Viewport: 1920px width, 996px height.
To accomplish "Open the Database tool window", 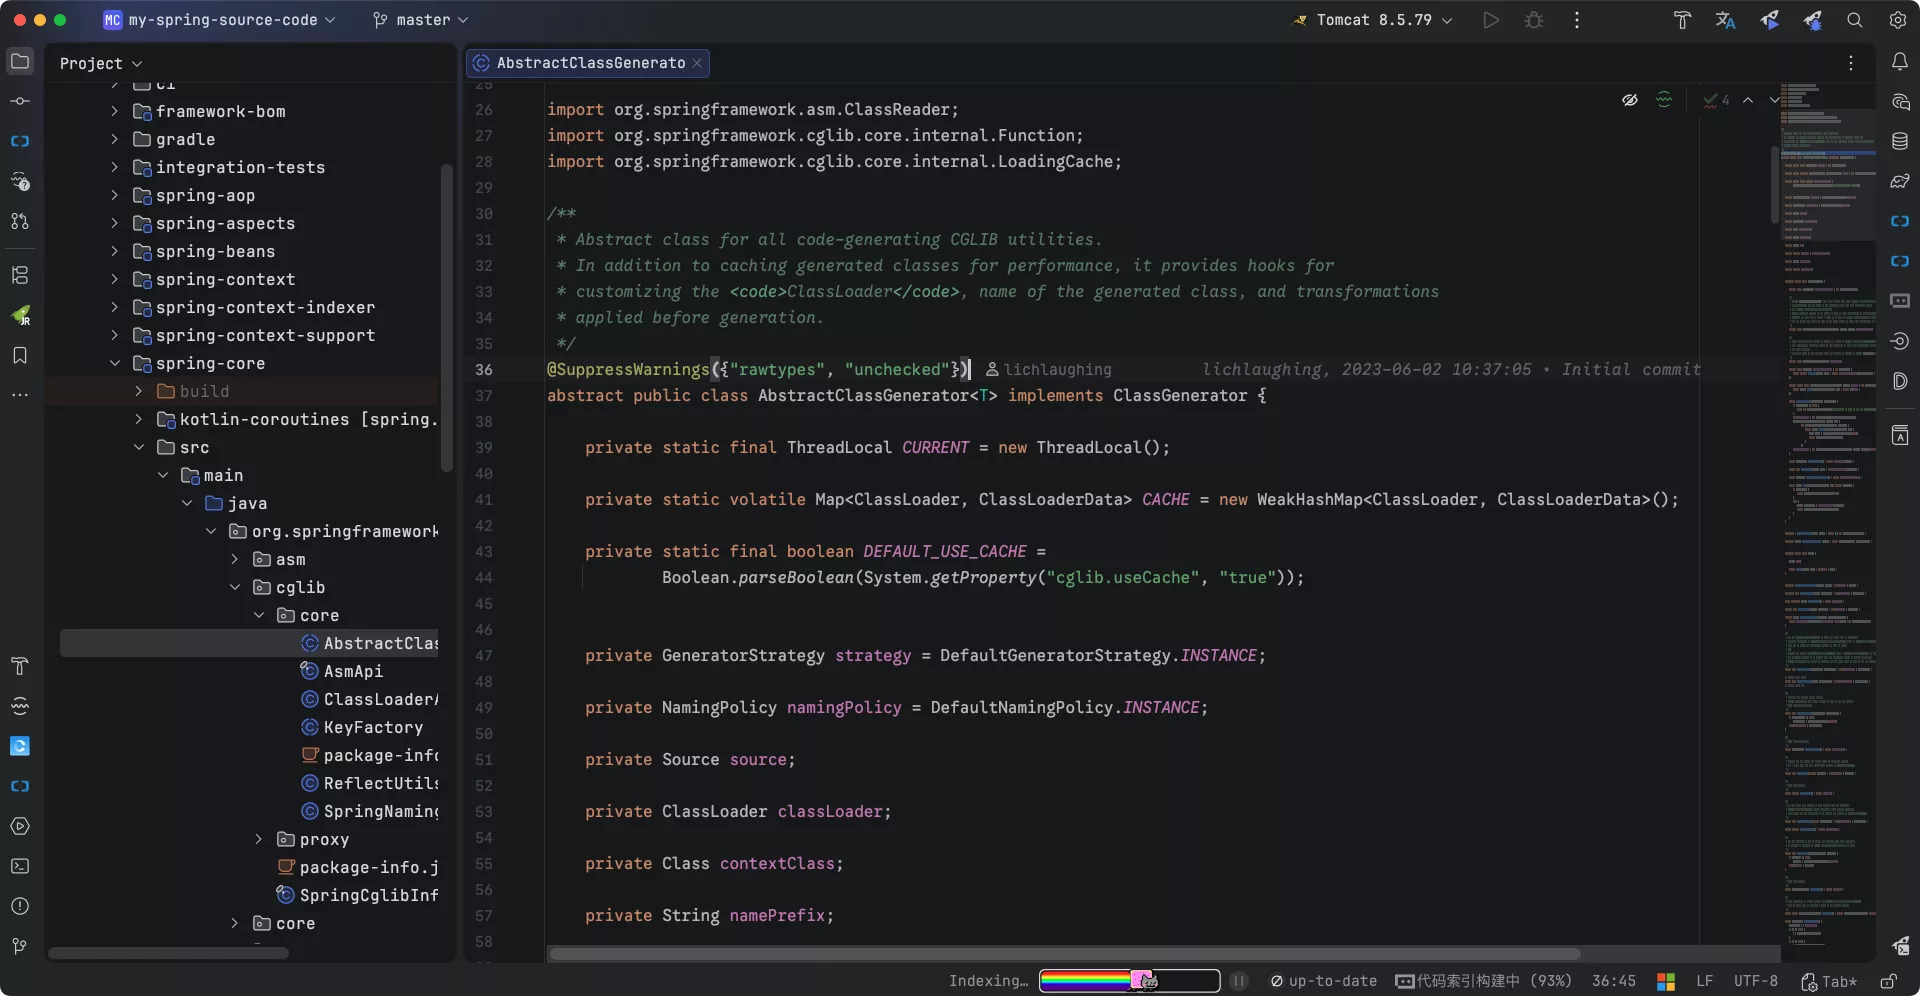I will pos(1899,141).
